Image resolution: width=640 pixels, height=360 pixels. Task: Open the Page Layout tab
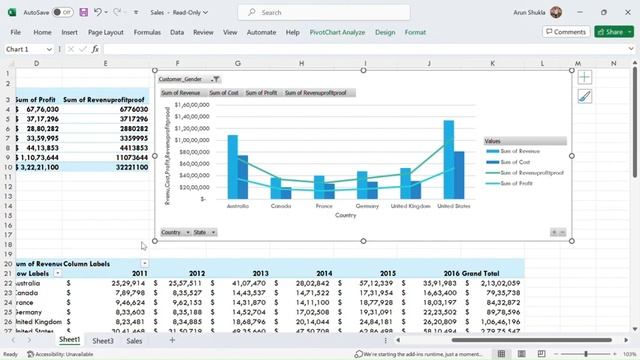tap(106, 32)
